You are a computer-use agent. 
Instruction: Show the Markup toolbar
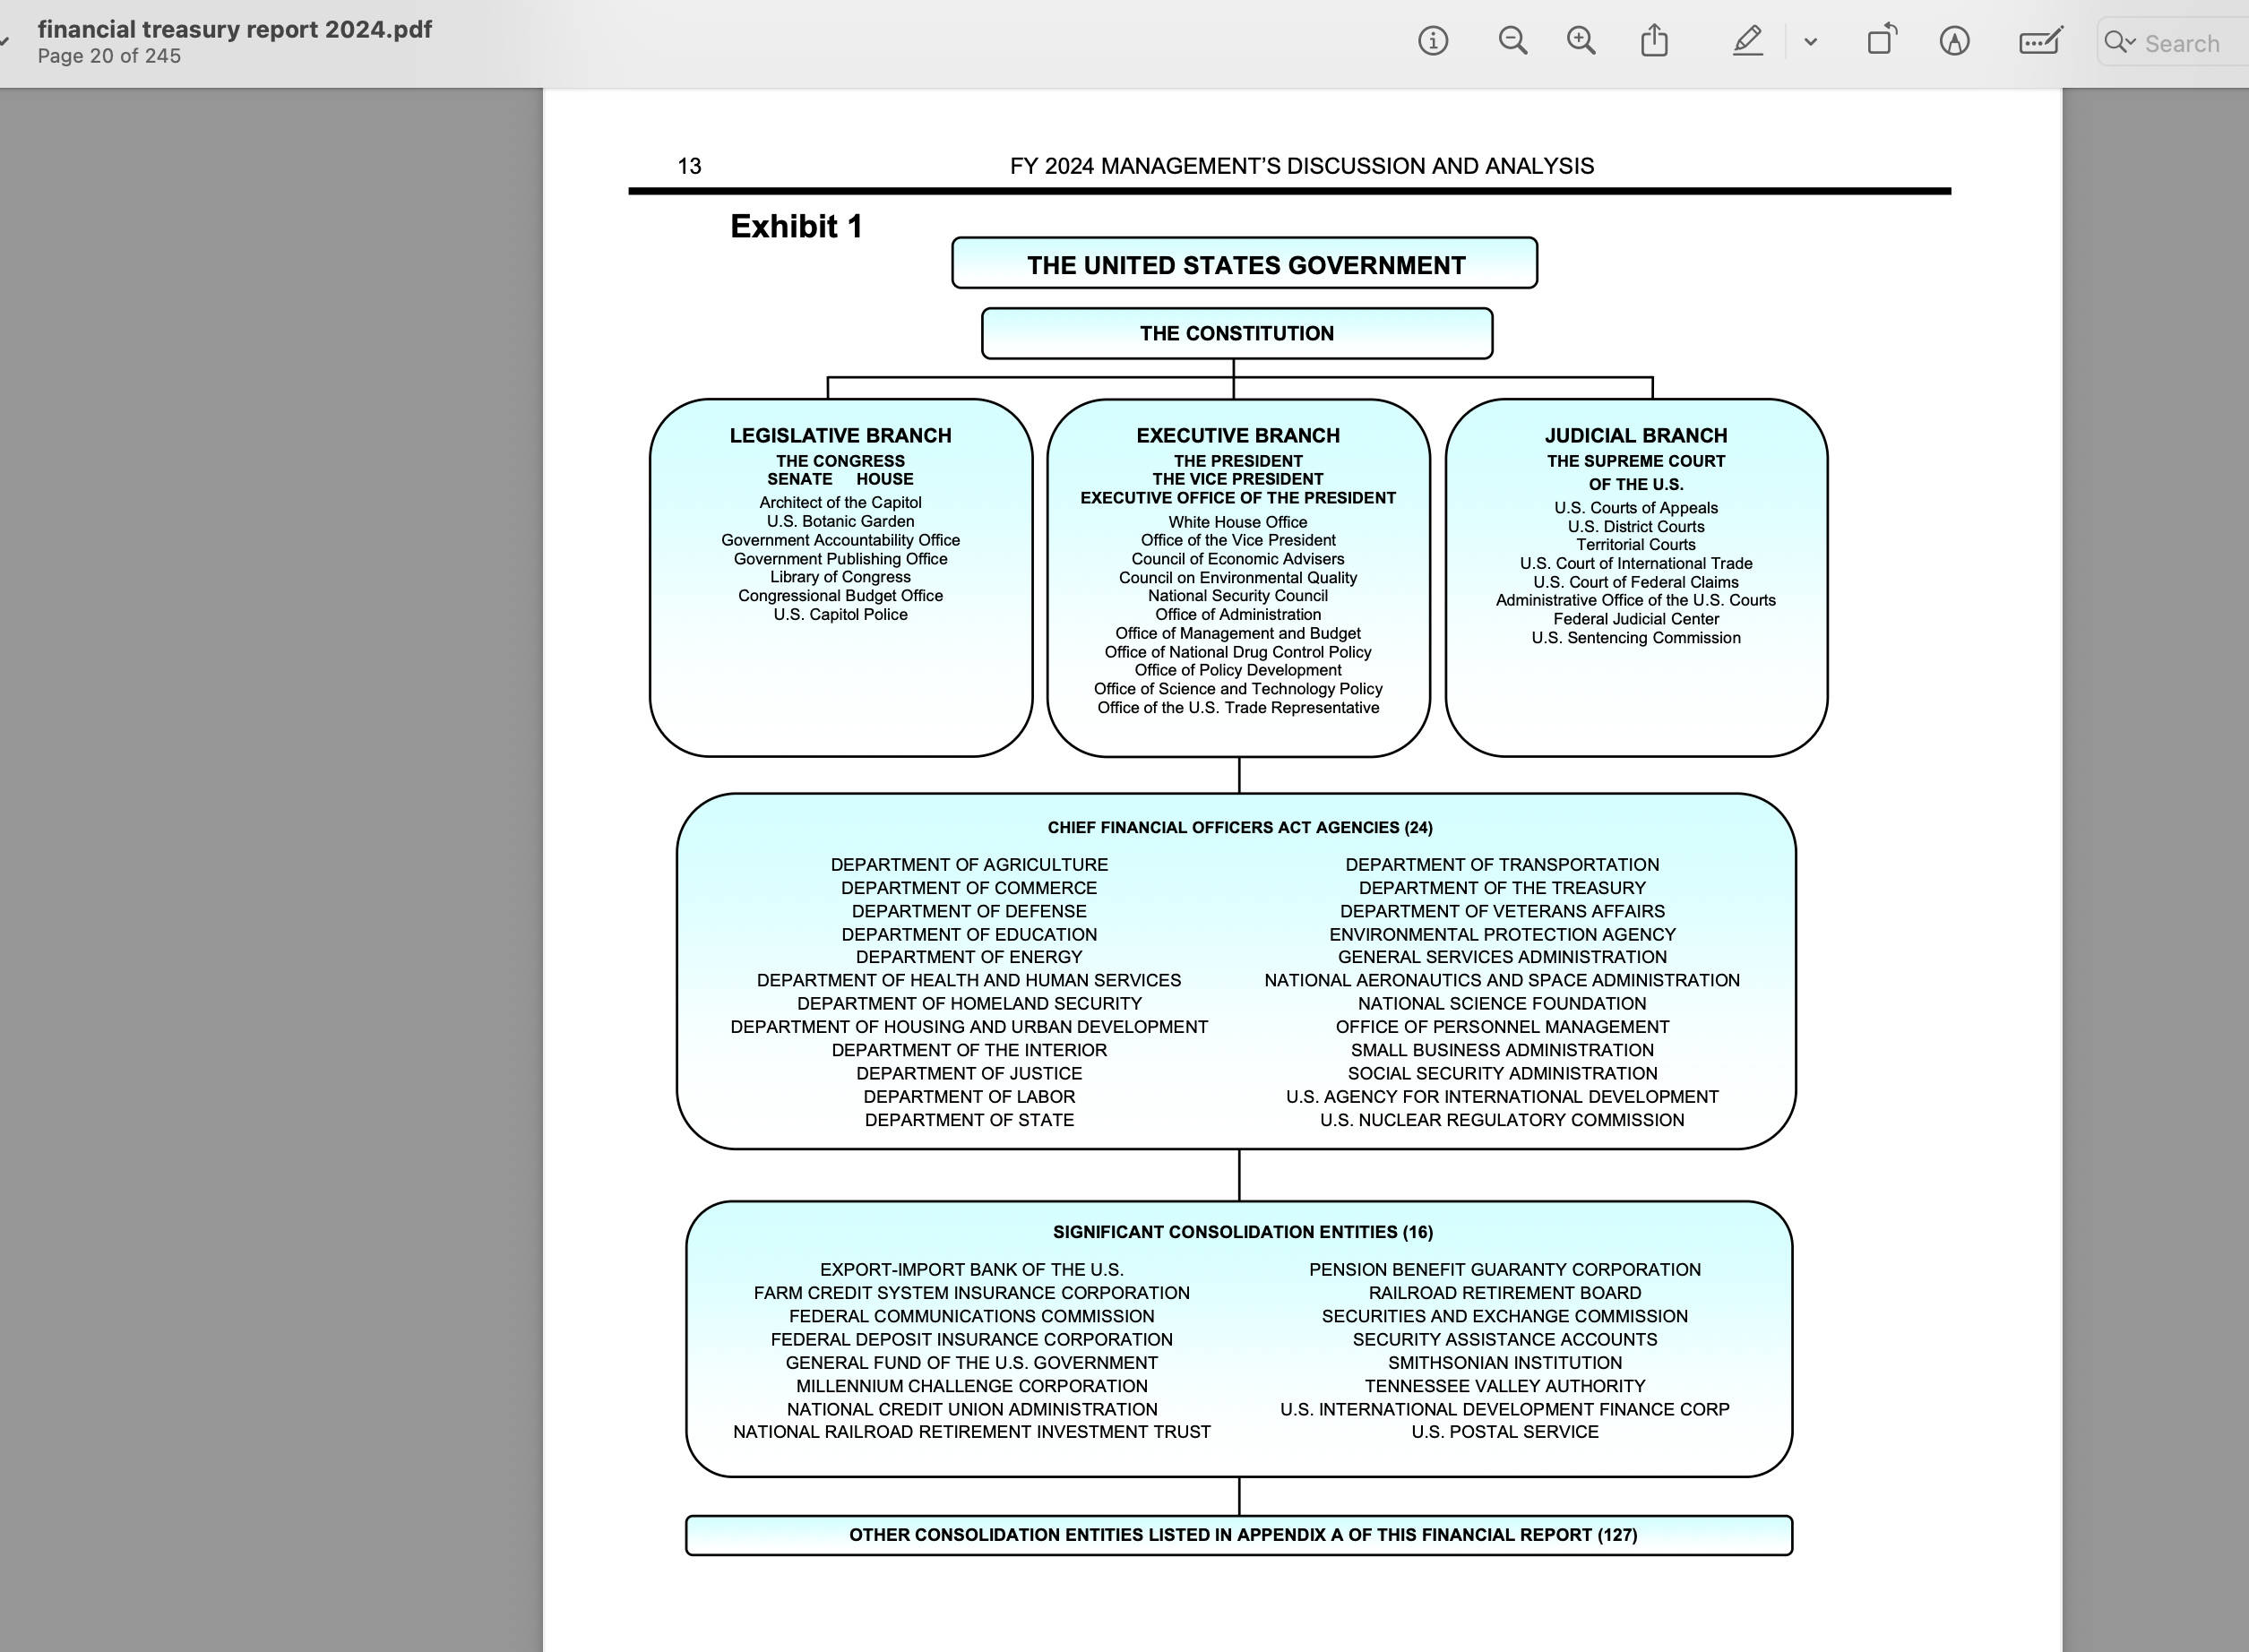(1954, 41)
